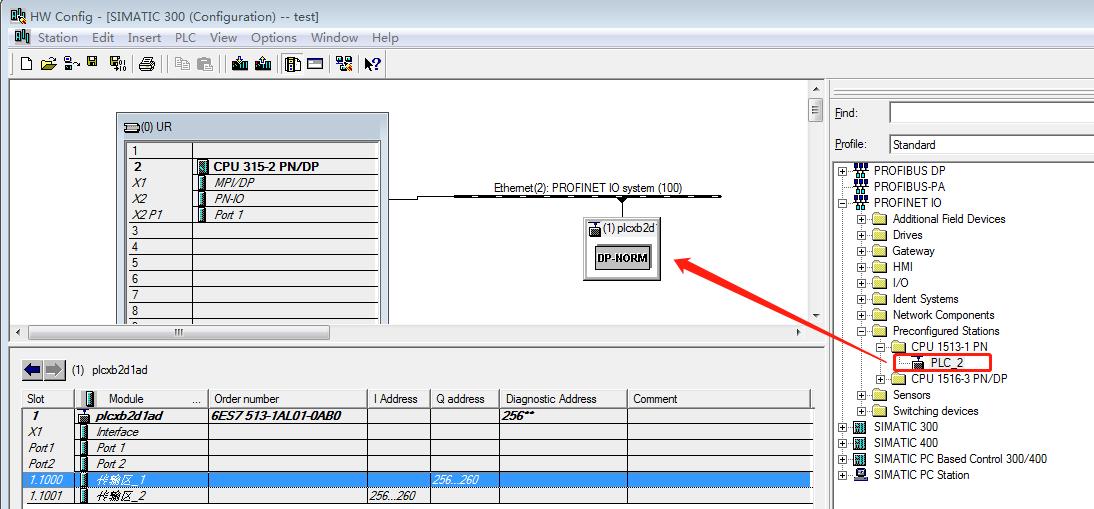
Task: Collapse the Preconfigured Stations folder
Action: click(x=862, y=331)
